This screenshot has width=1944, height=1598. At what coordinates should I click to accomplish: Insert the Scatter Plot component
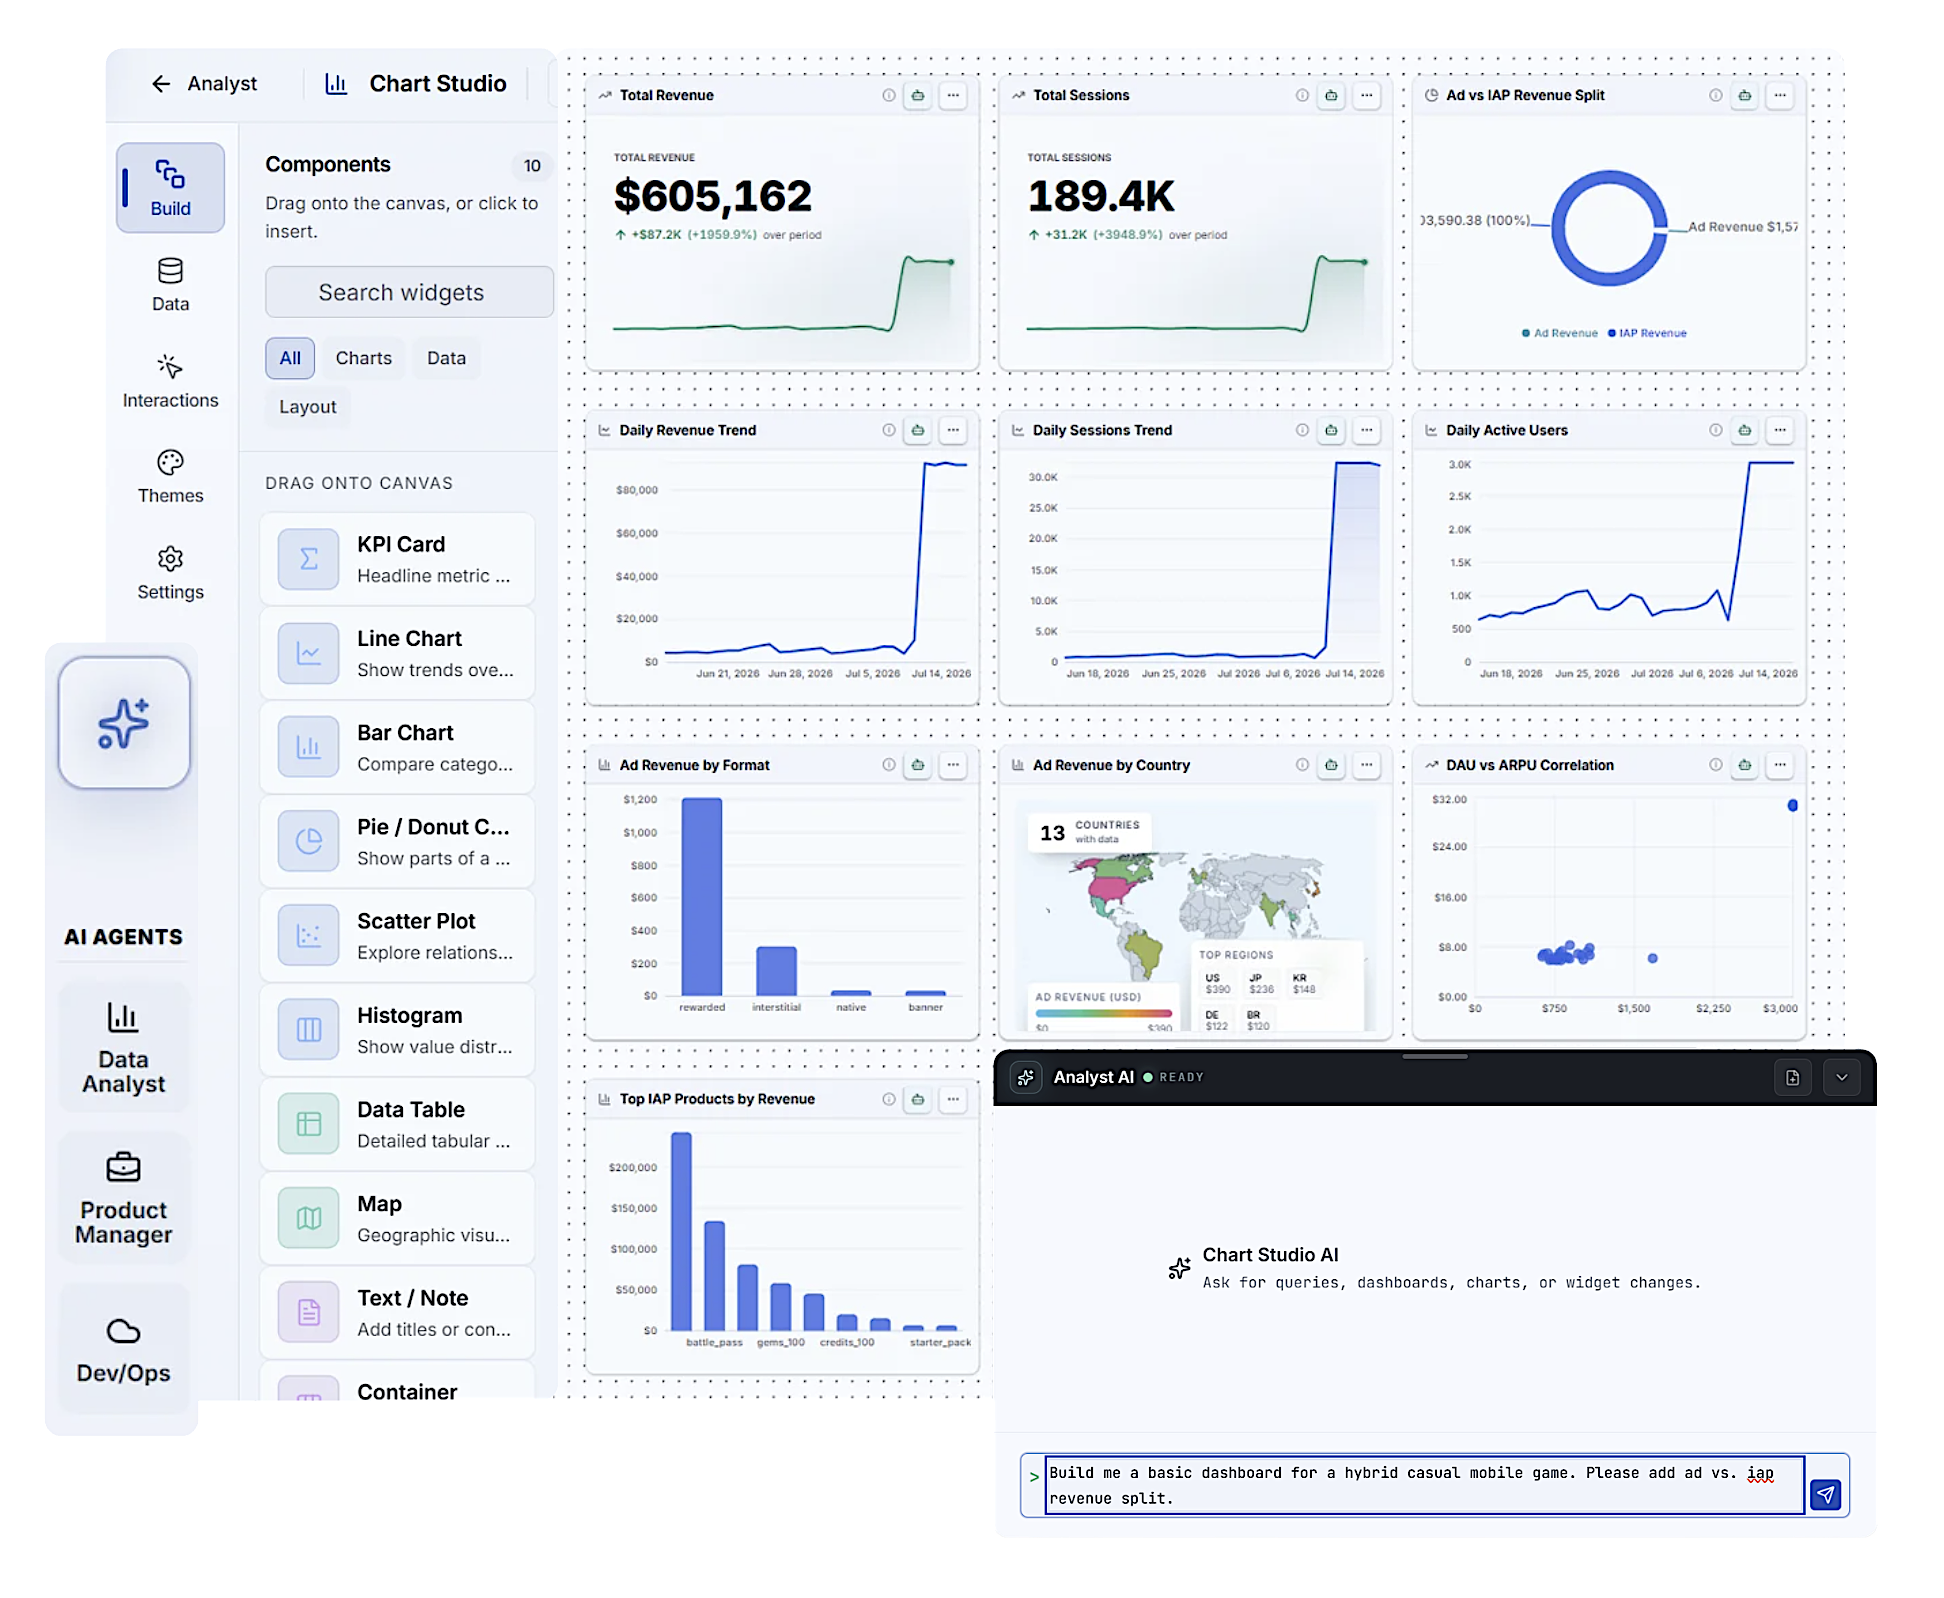click(x=398, y=935)
